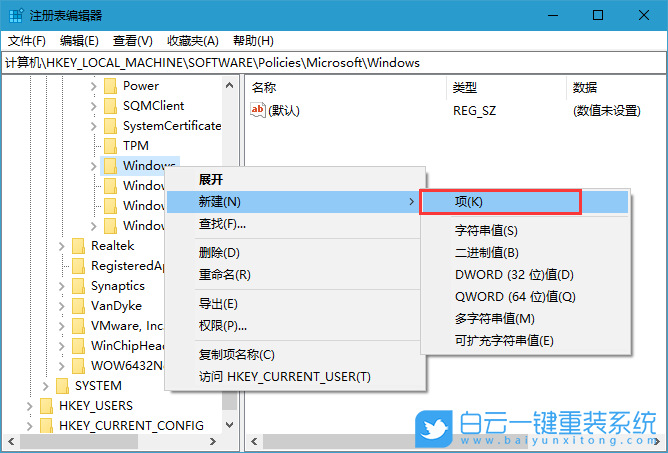The image size is (668, 453).
Task: Click the REG_SZ type cell
Action: 474,111
